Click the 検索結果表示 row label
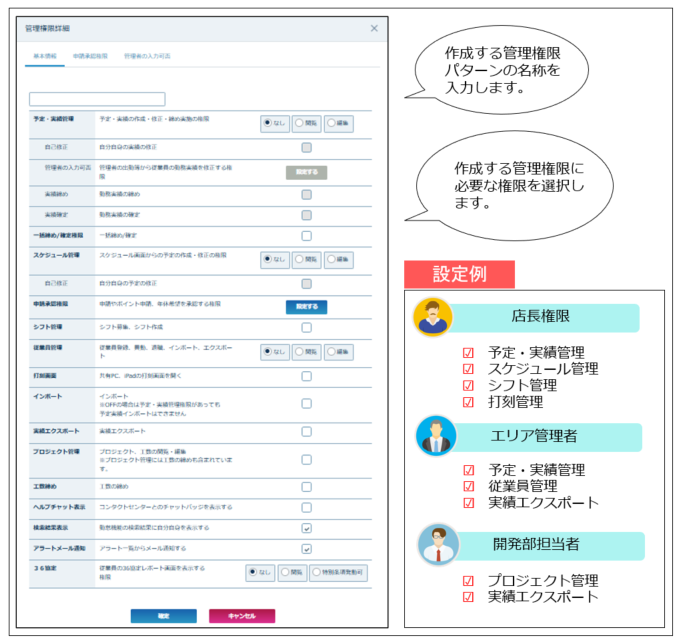The height and width of the screenshot is (640, 678). click(x=51, y=528)
